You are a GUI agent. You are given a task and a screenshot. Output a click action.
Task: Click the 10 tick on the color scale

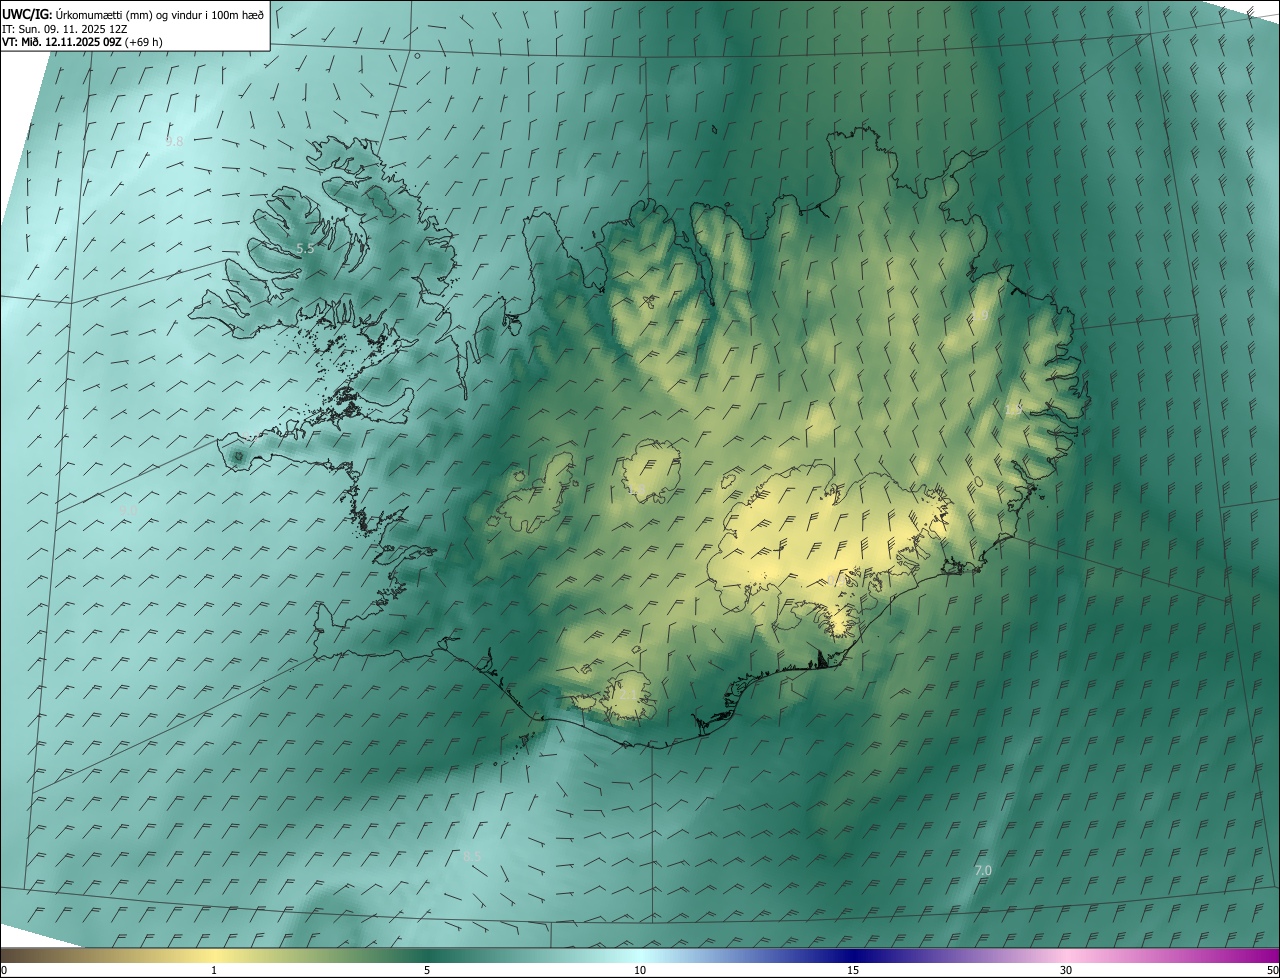[x=640, y=970]
